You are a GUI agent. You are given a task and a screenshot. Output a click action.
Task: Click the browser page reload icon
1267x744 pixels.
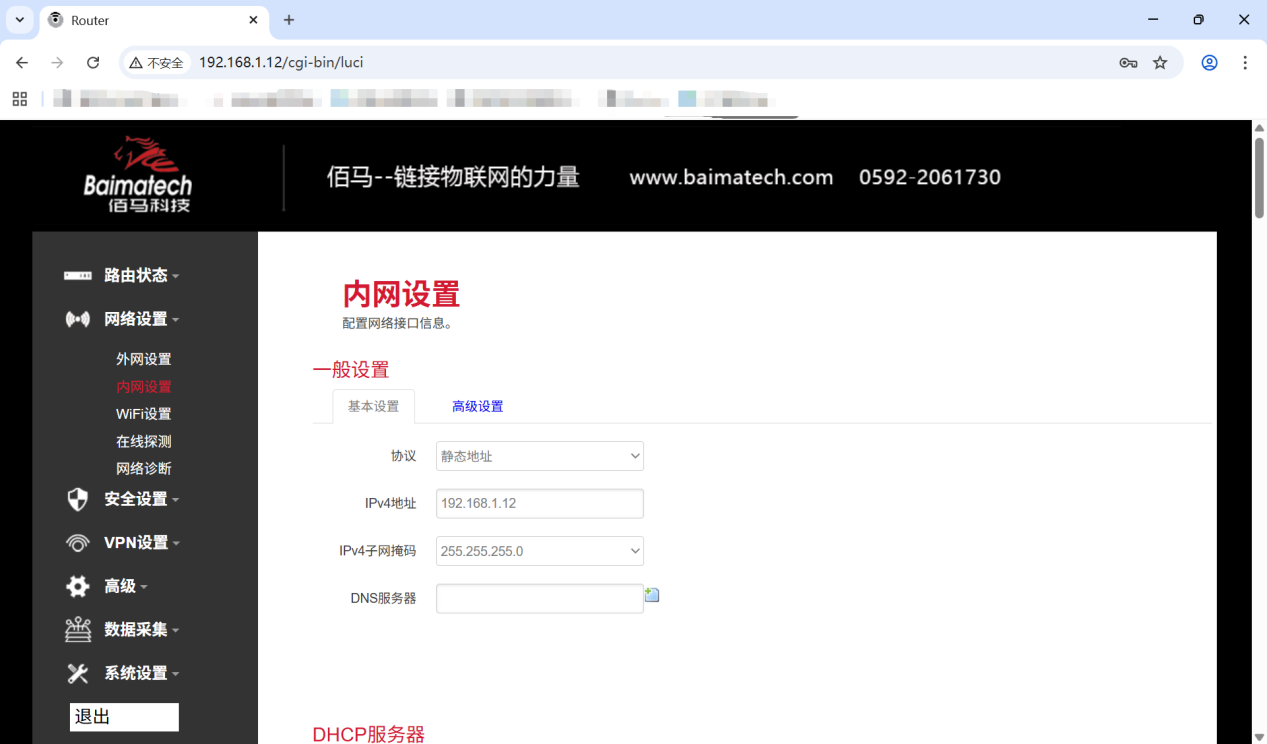pyautogui.click(x=93, y=62)
